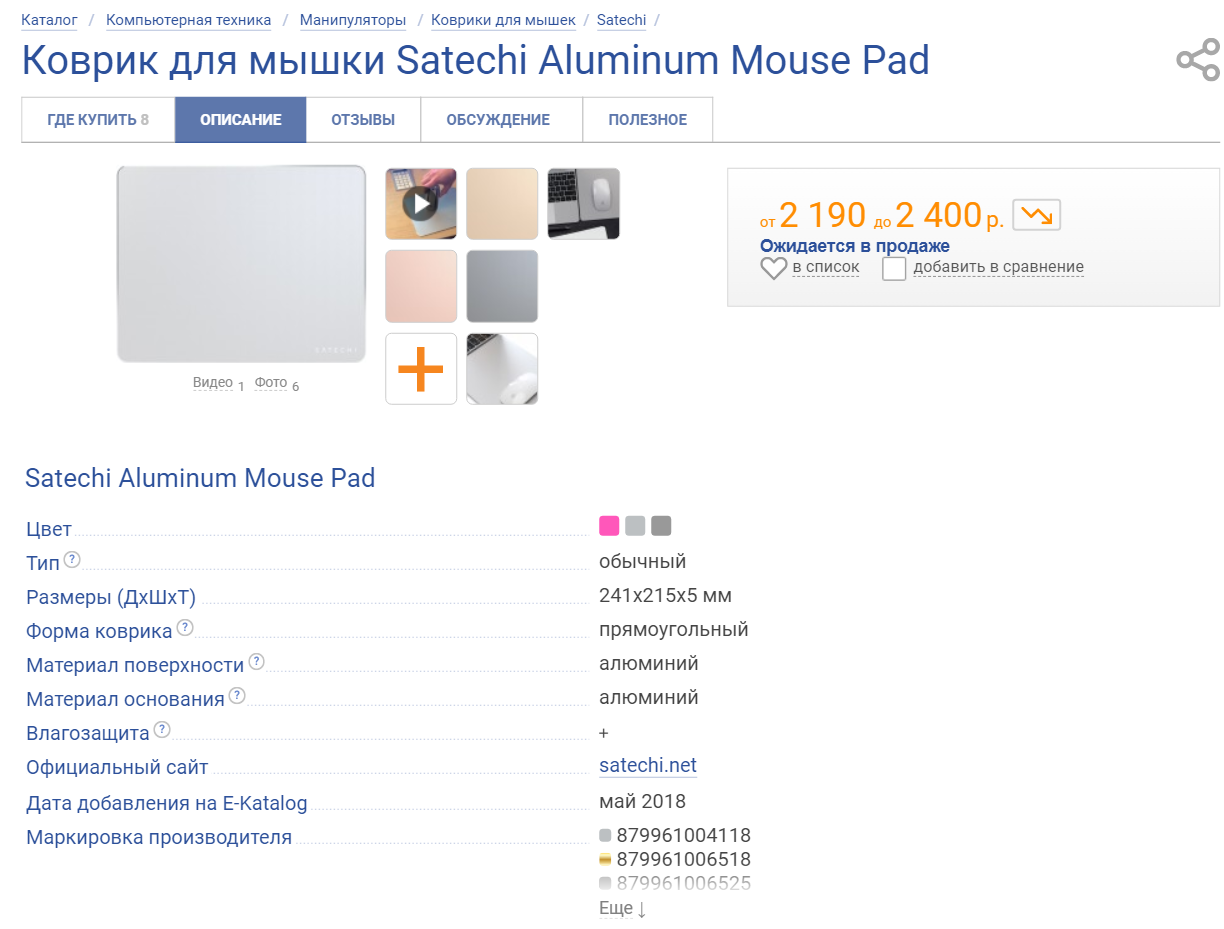
Task: Click the heart wishlist icon
Action: tap(774, 268)
